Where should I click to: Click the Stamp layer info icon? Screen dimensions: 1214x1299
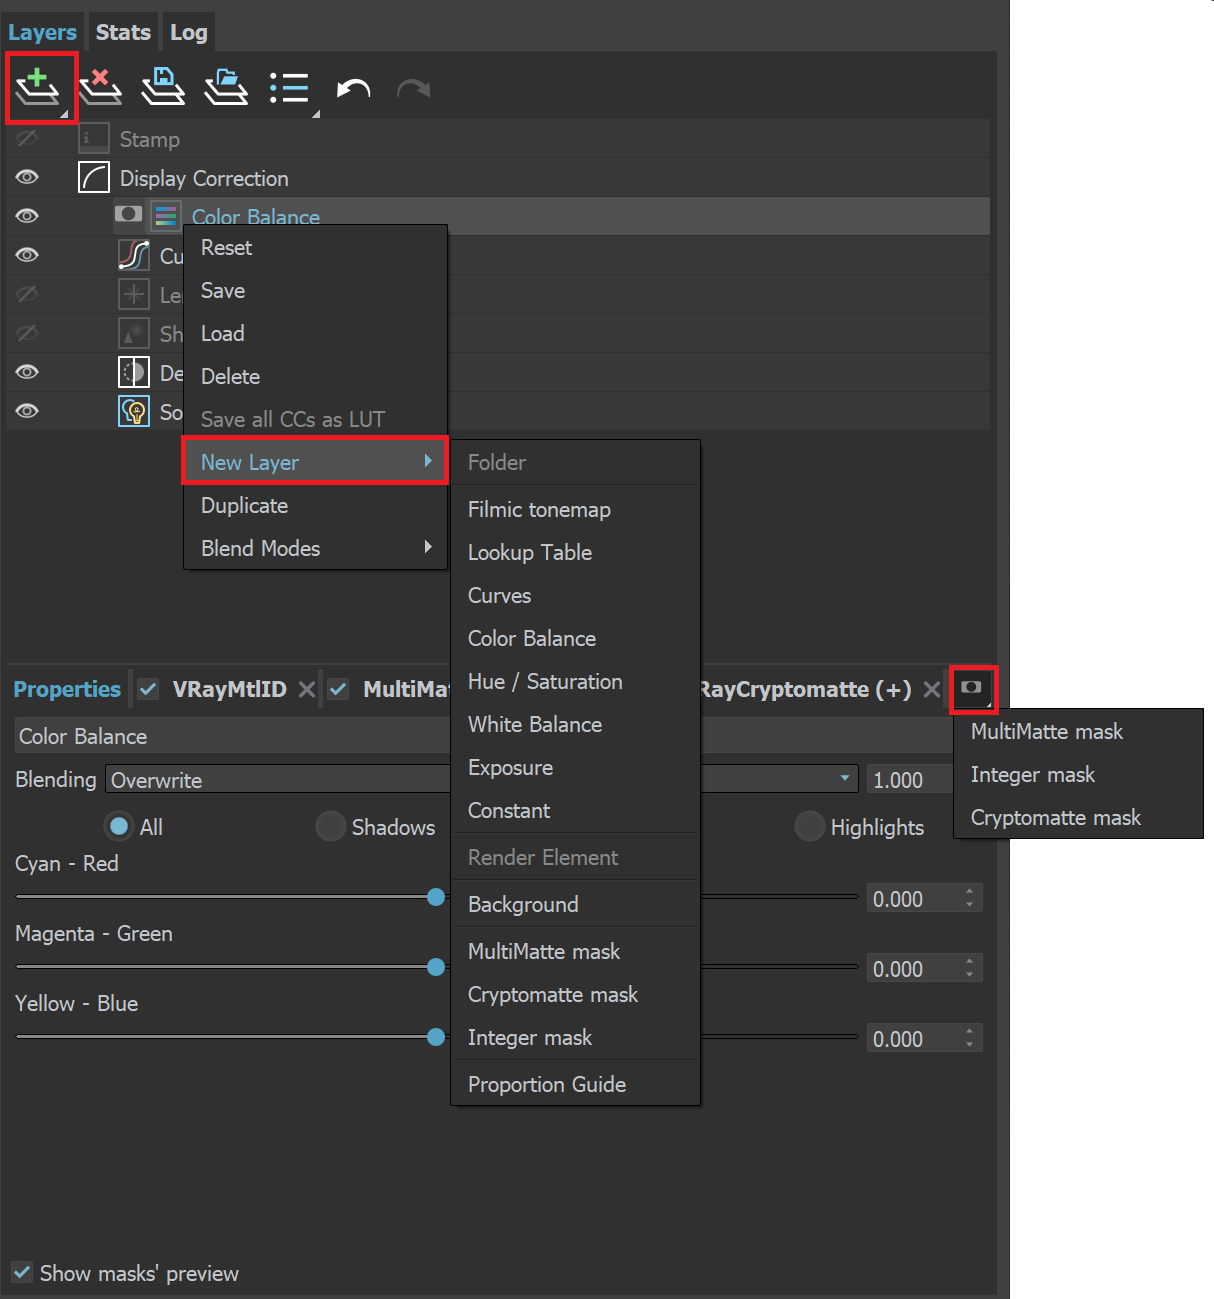pyautogui.click(x=94, y=139)
